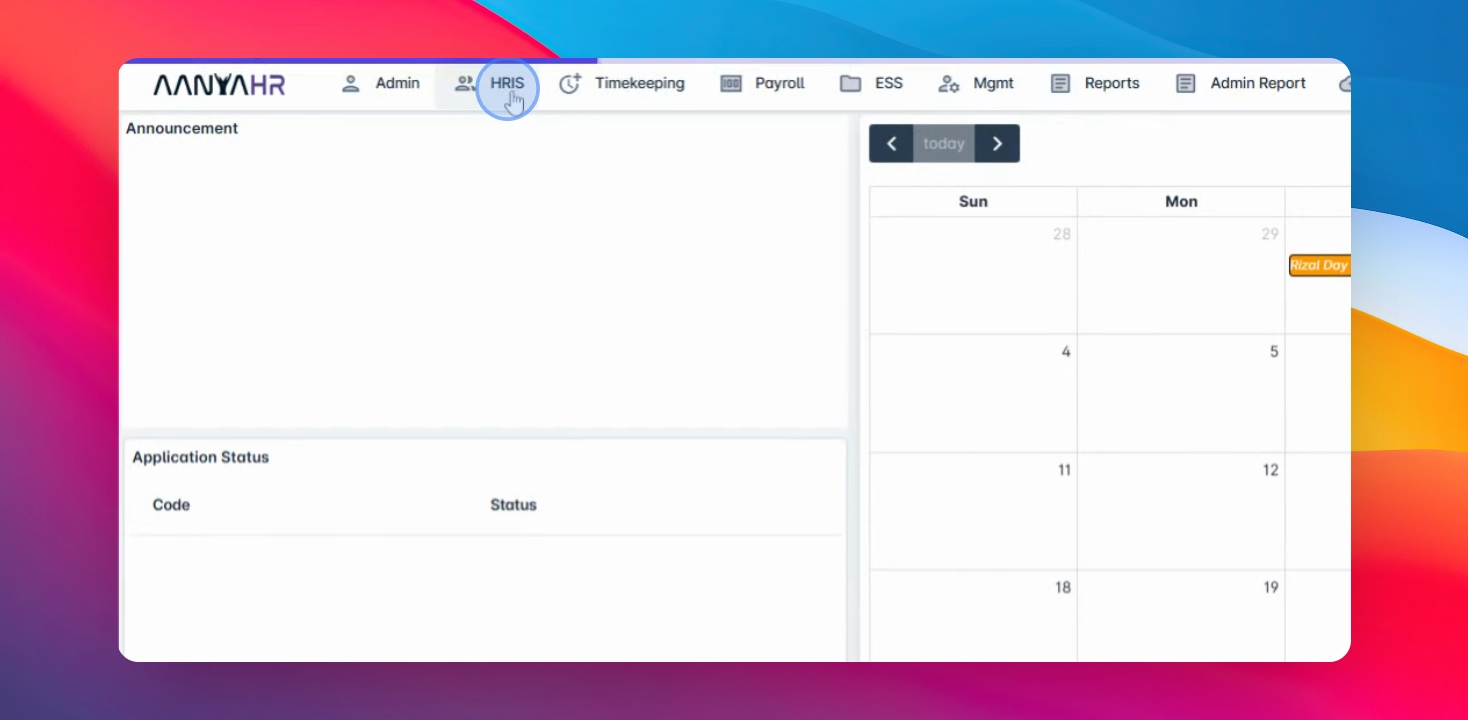Viewport: 1468px width, 720px height.
Task: Open the Admin menu
Action: tap(381, 84)
